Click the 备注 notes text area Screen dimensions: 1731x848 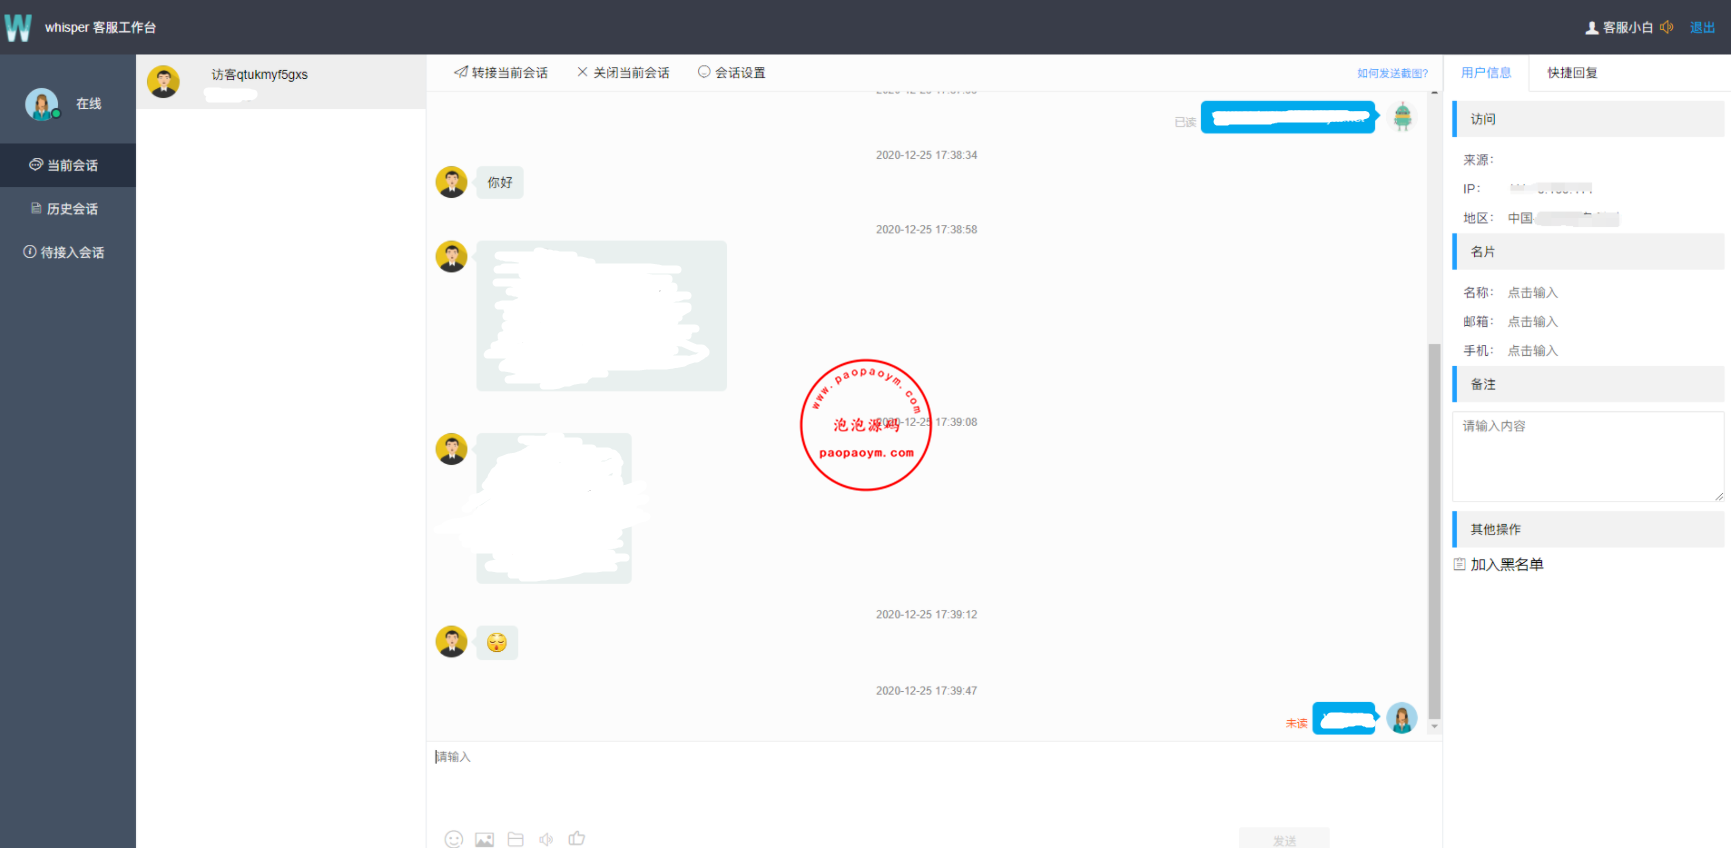1587,457
